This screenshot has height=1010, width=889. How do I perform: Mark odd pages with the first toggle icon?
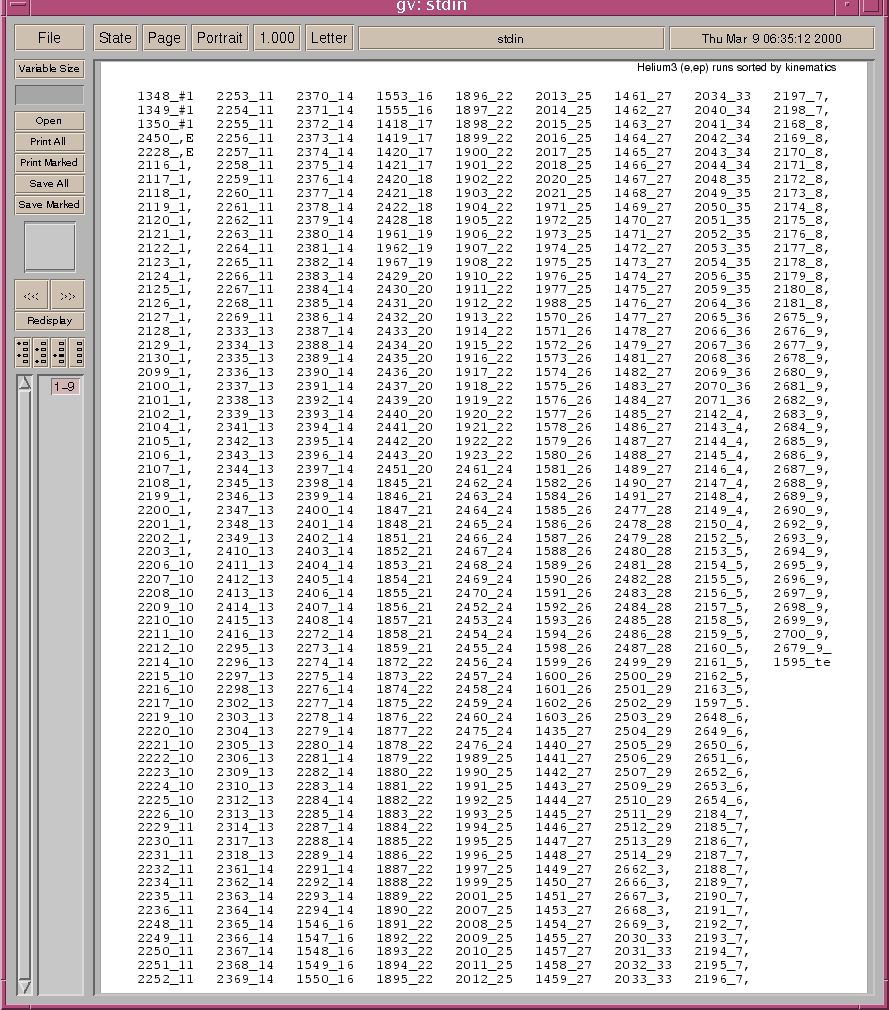(23, 352)
